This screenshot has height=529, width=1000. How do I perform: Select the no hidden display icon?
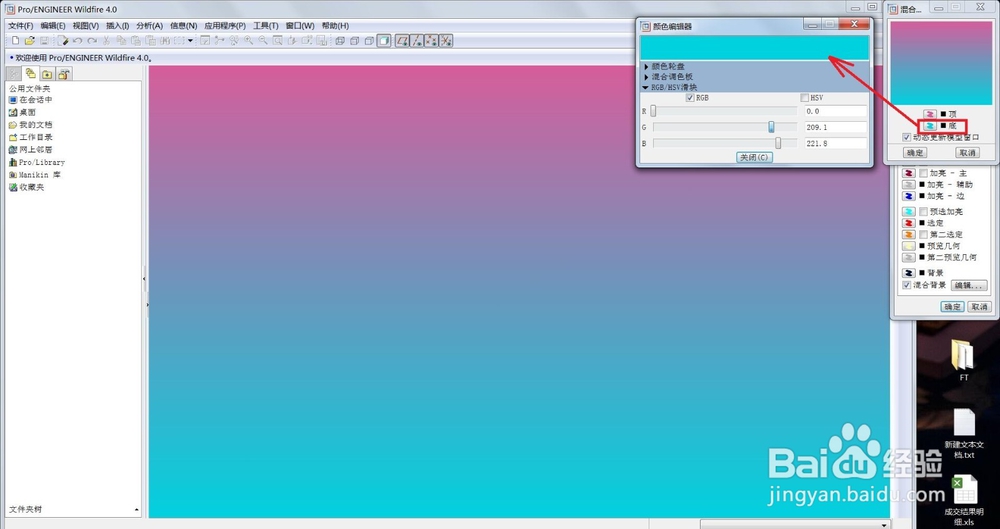[x=369, y=41]
